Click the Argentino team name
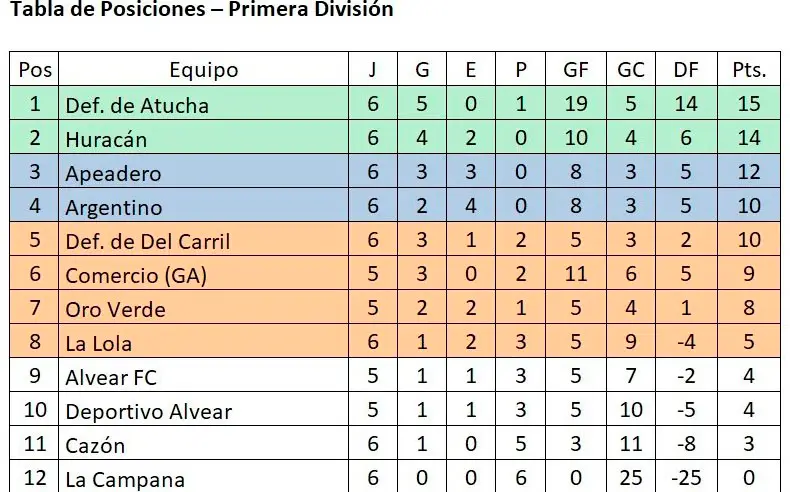The width and height of the screenshot is (790, 492). tap(113, 207)
